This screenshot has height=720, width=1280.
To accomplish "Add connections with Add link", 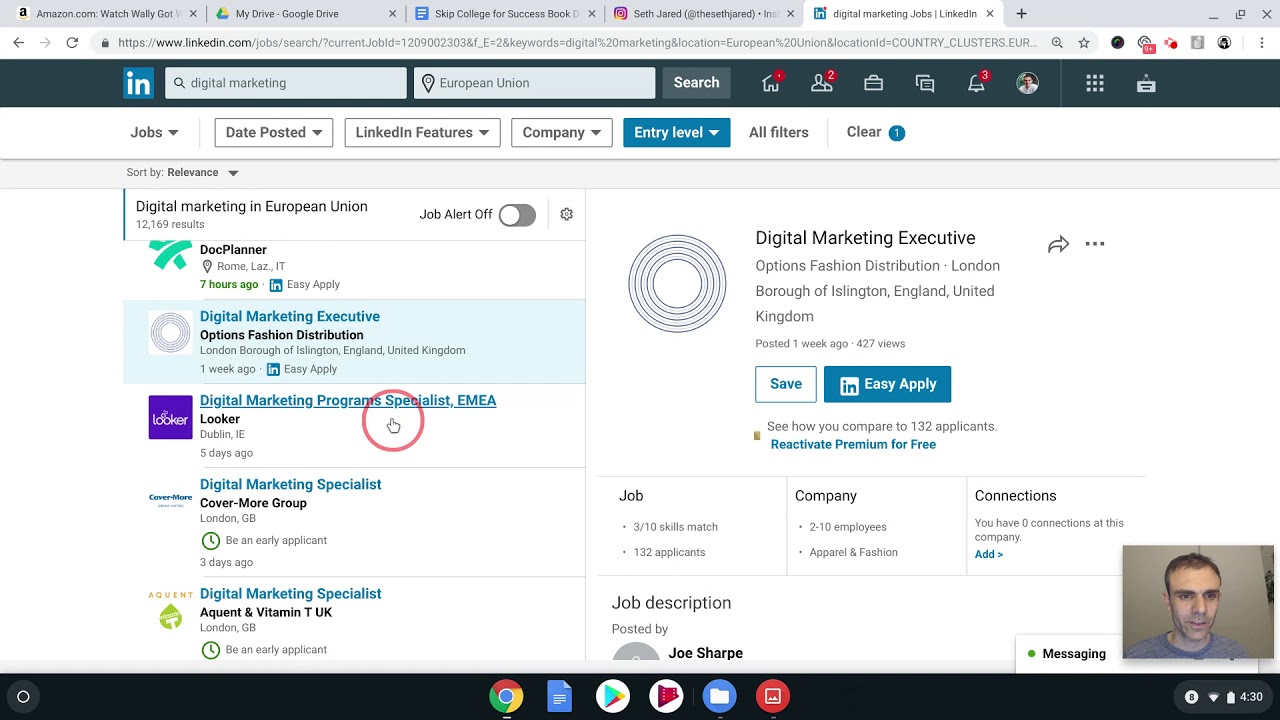I will tap(989, 554).
